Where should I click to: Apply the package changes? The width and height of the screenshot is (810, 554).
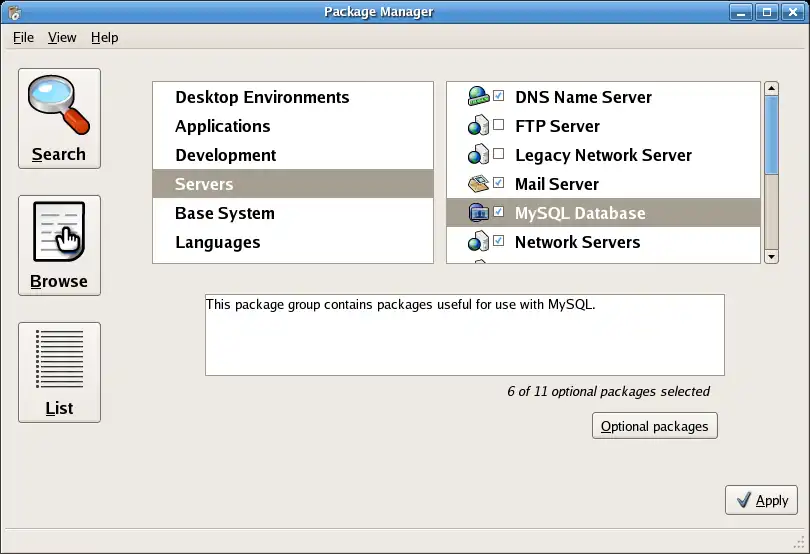coord(761,500)
